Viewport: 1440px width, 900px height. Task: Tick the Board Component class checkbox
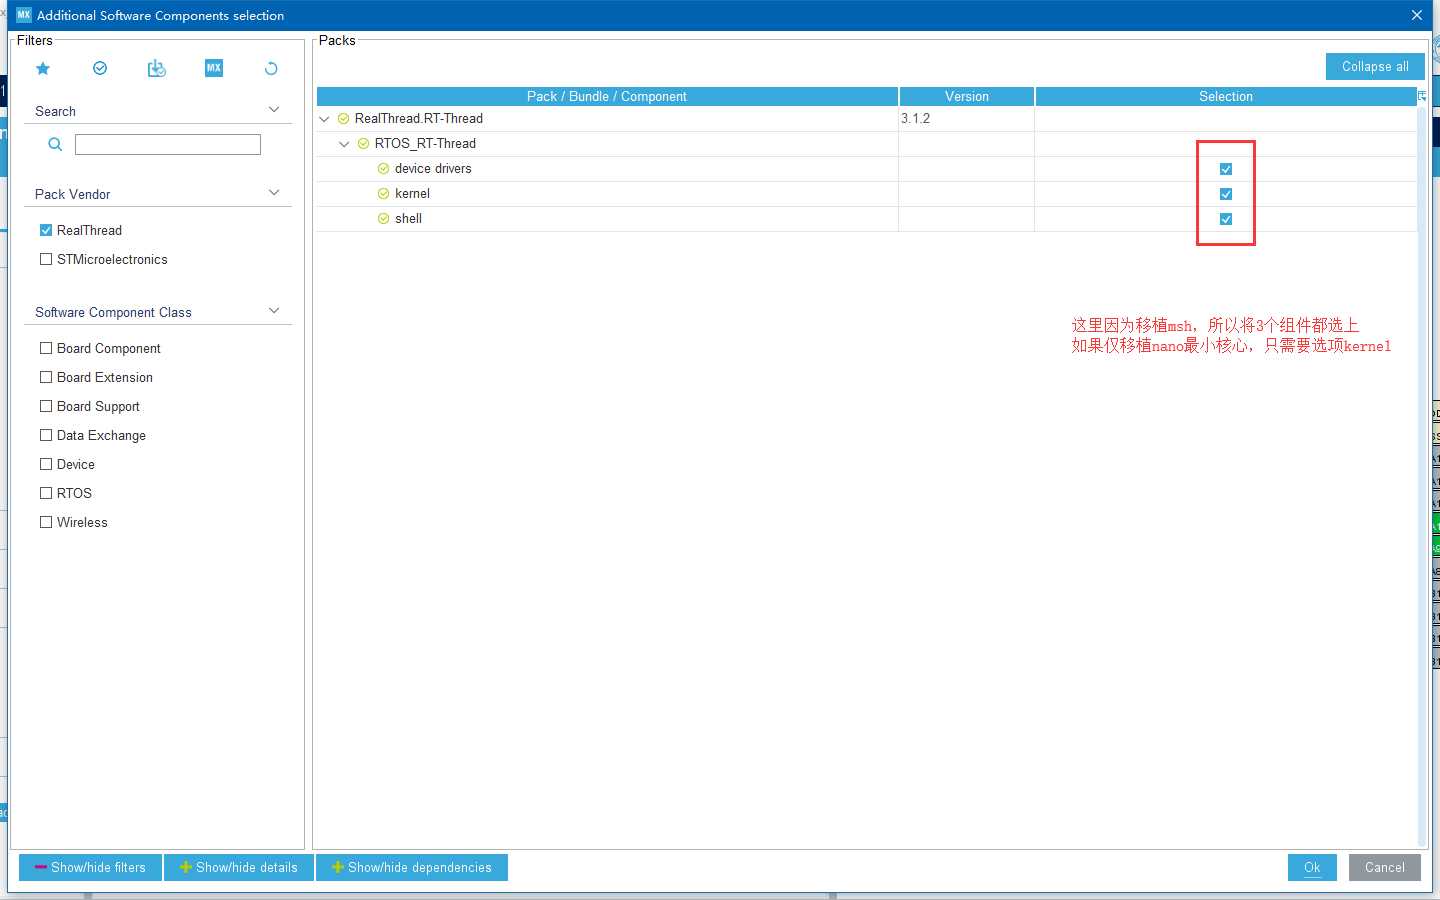click(46, 348)
